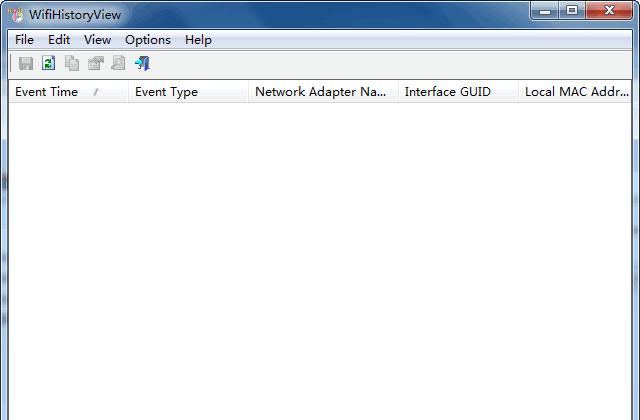This screenshot has width=640, height=420.
Task: Refresh the Wi-Fi history list
Action: pos(49,63)
